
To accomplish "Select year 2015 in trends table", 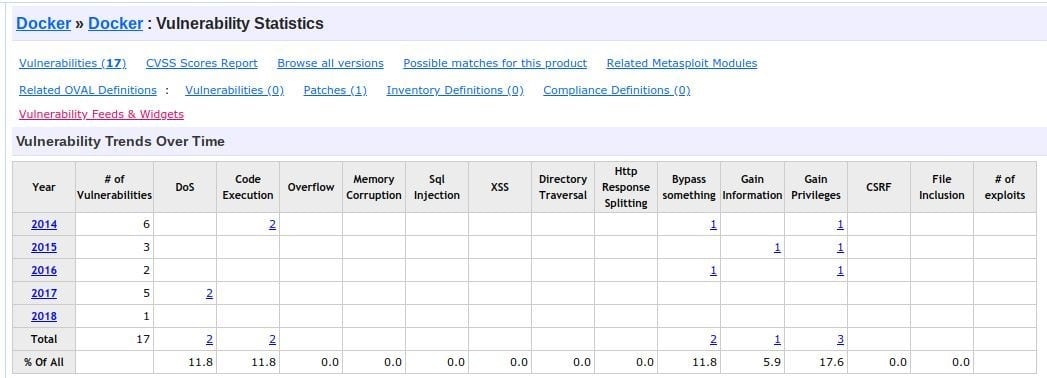I will click(x=44, y=248).
